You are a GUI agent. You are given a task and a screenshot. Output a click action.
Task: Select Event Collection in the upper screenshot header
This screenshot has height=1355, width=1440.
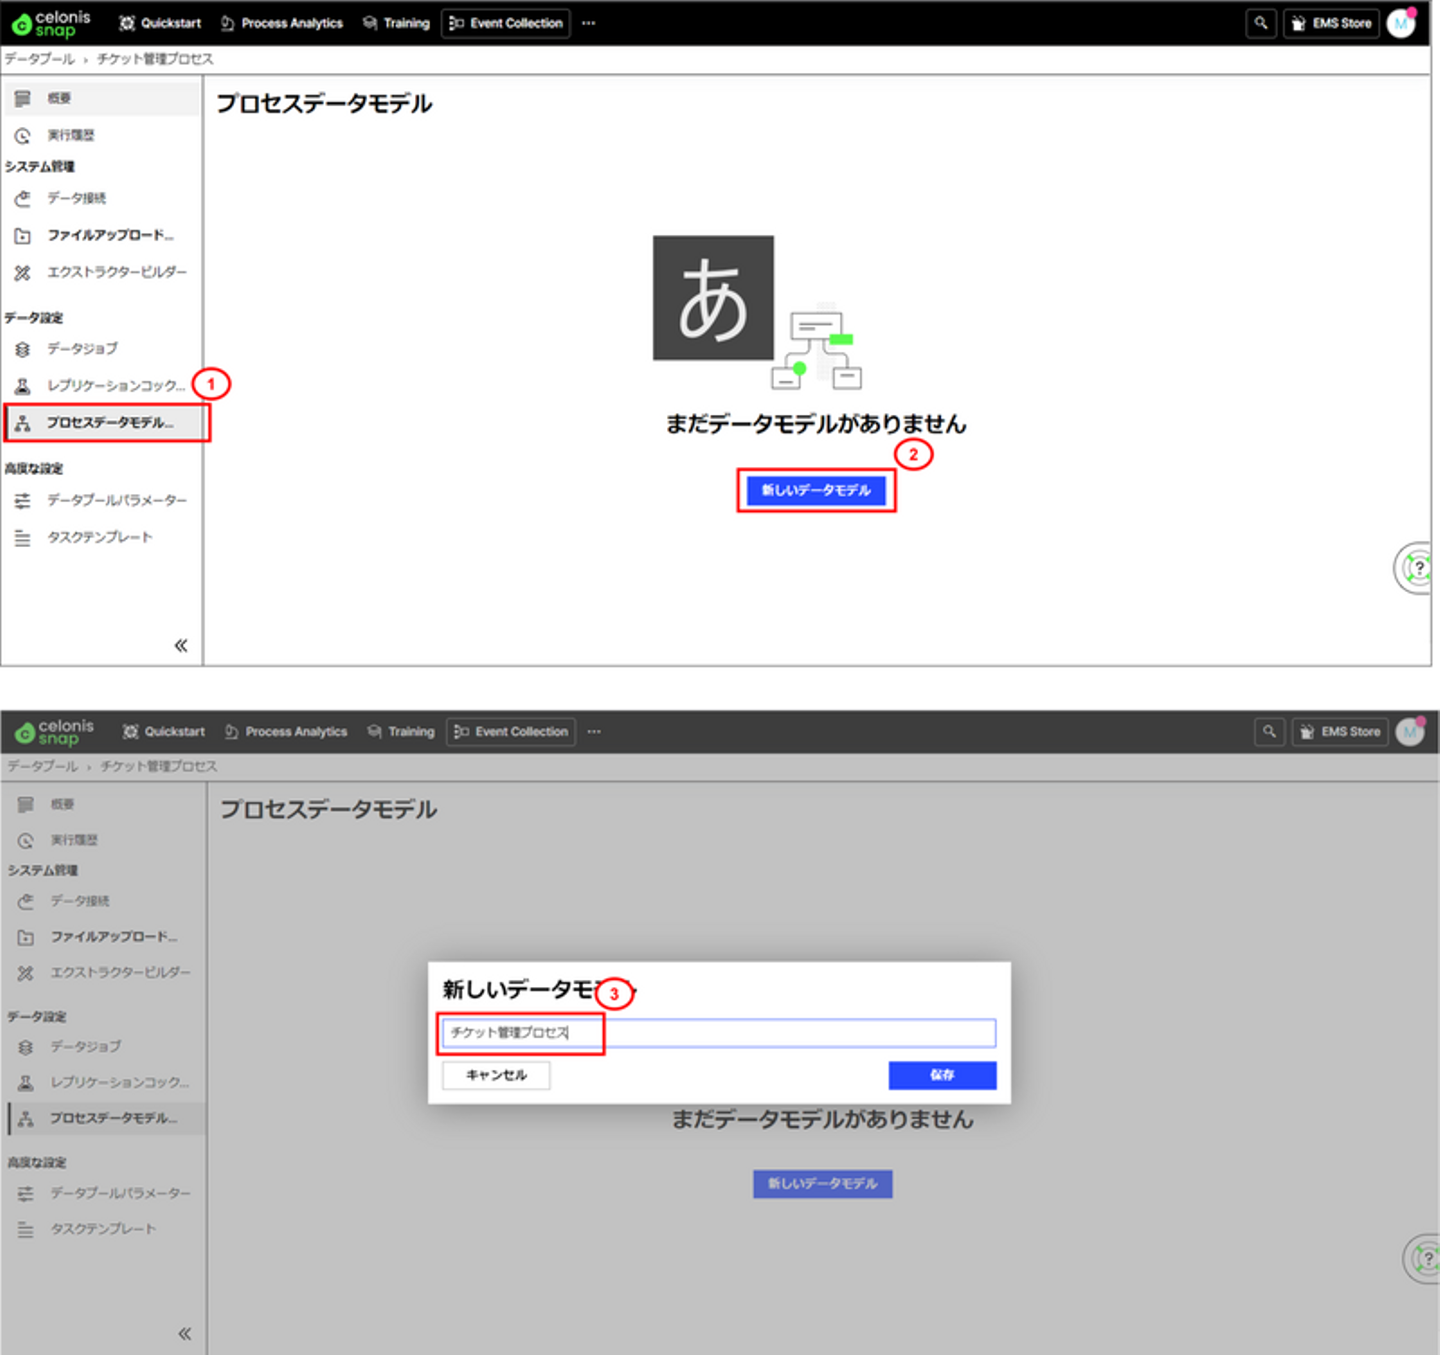click(506, 23)
